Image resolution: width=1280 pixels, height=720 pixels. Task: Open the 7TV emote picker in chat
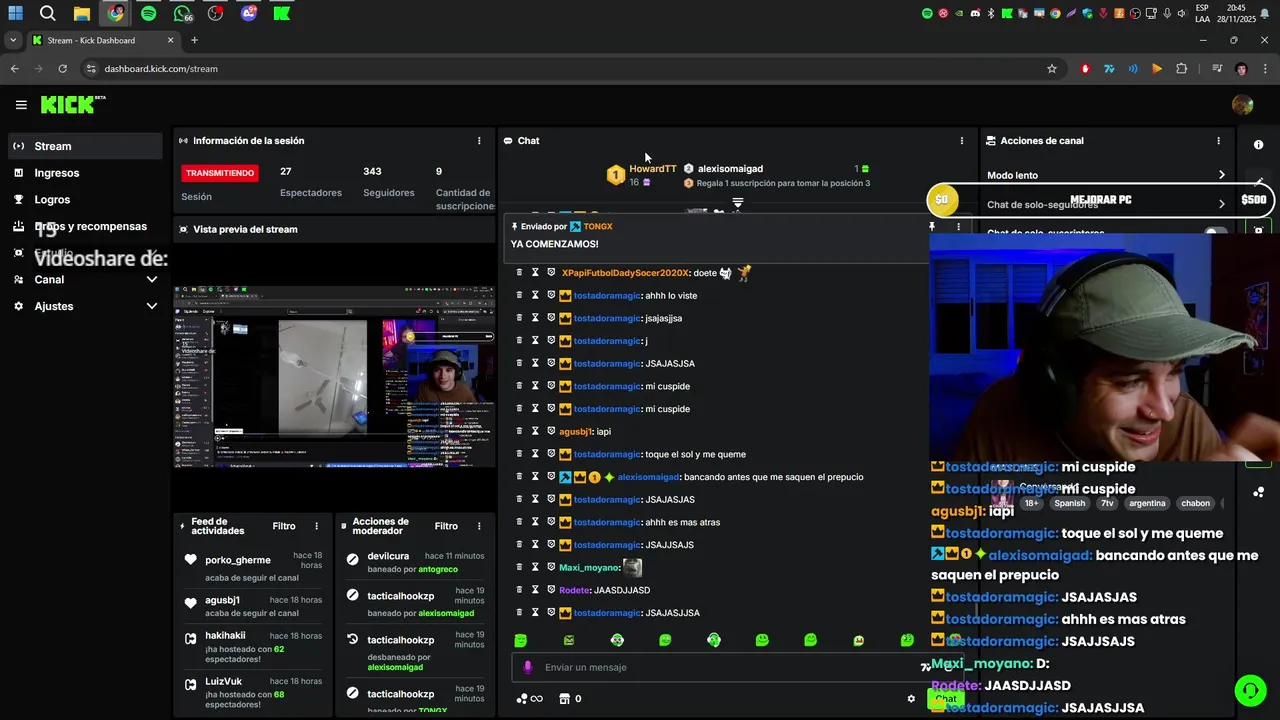926,667
